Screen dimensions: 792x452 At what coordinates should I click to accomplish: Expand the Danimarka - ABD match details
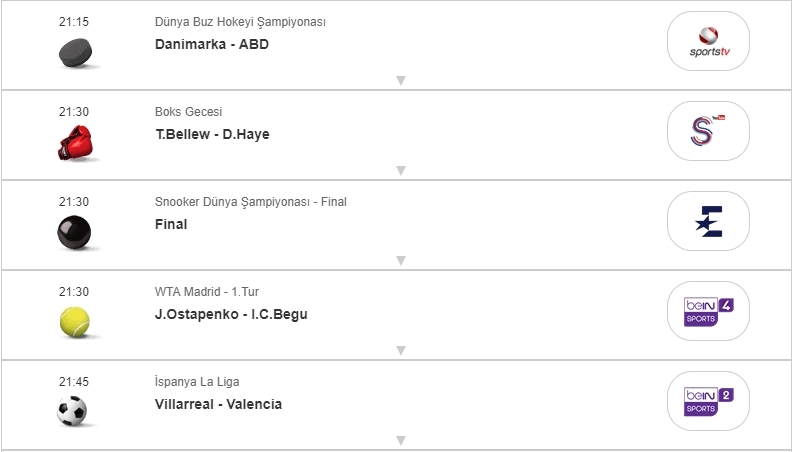(x=400, y=80)
